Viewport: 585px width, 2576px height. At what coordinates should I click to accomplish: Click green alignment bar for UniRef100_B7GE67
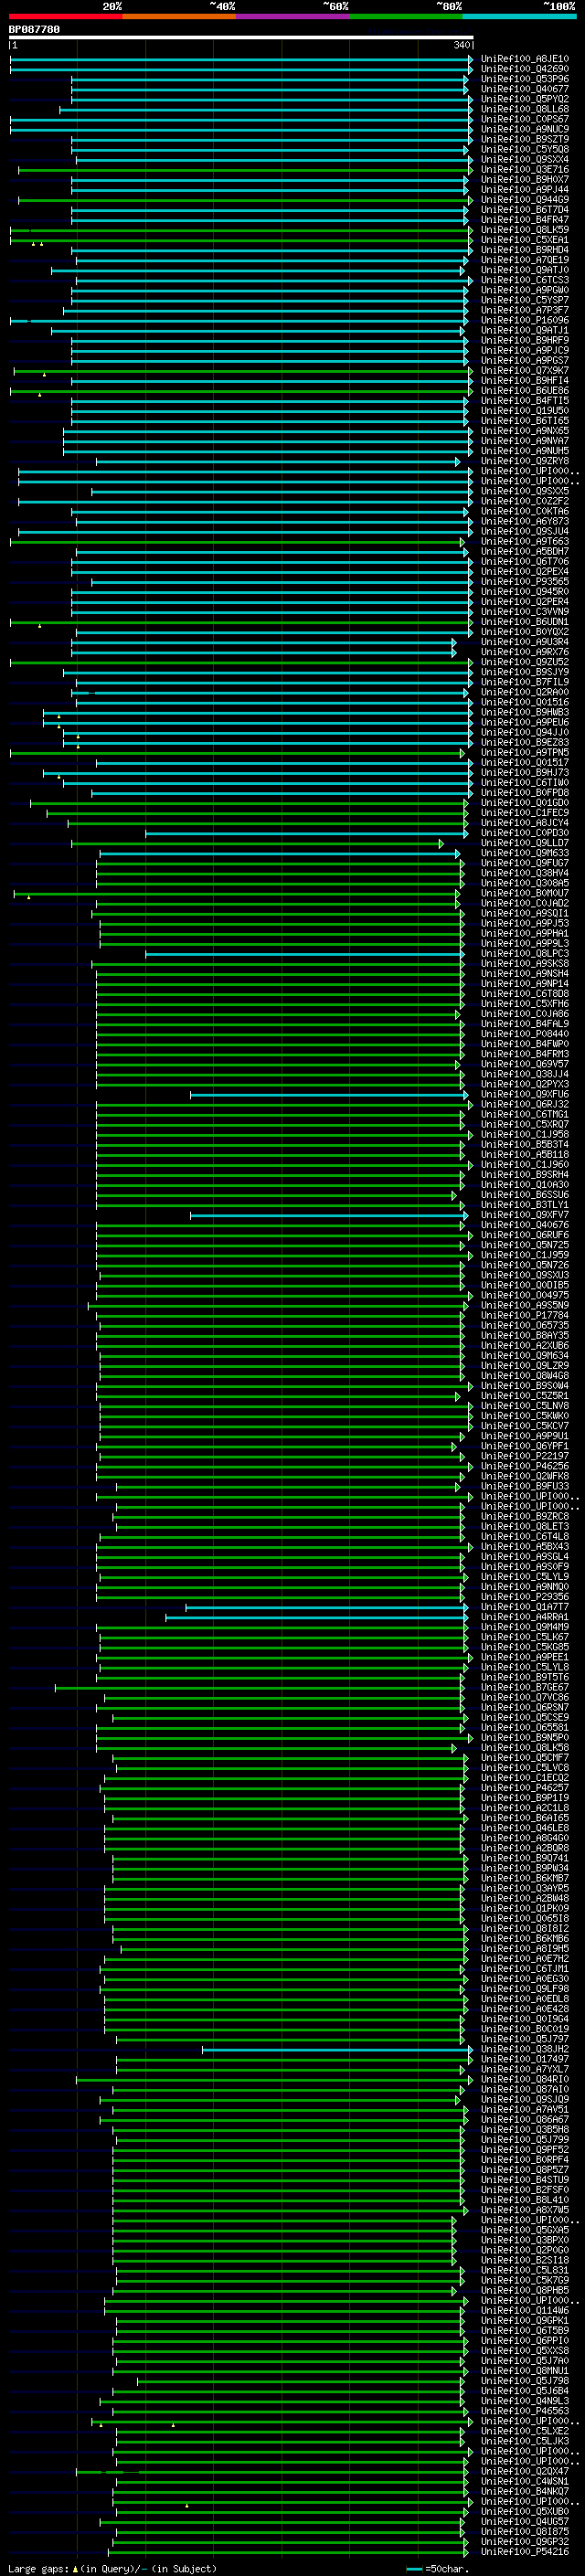[x=260, y=1688]
